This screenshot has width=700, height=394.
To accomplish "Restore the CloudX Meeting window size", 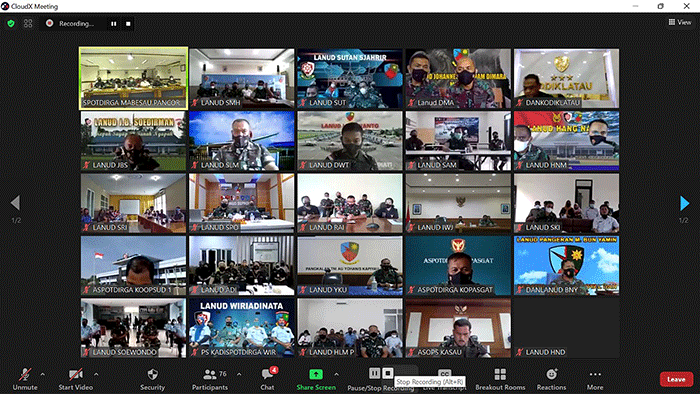I will pos(661,6).
